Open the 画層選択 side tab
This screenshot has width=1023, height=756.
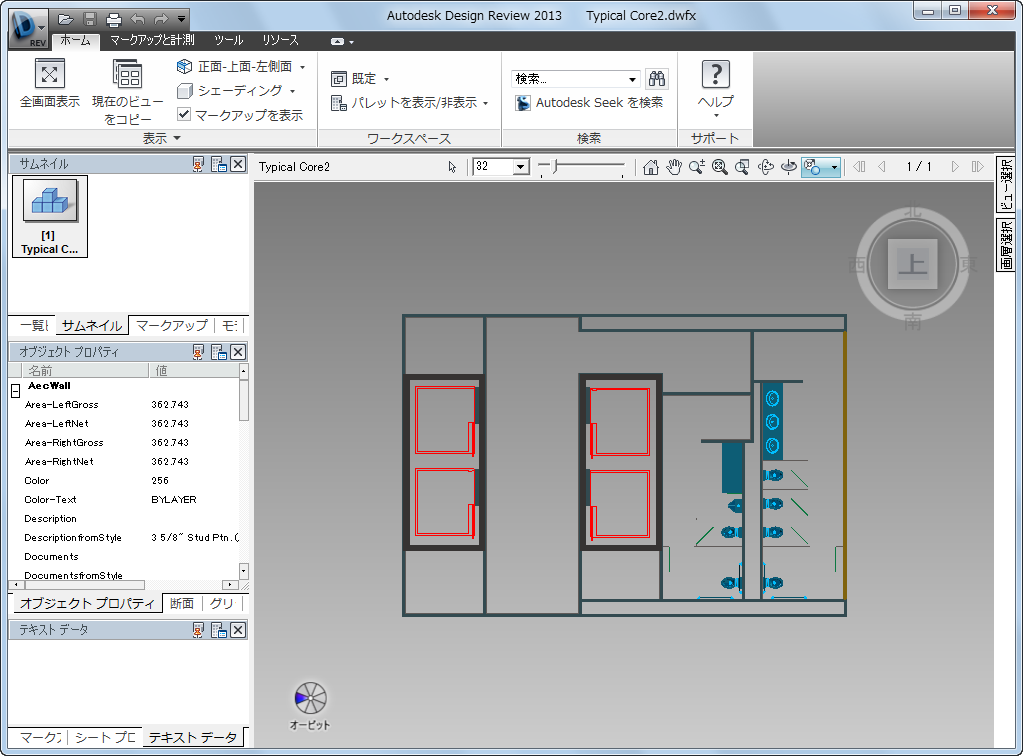1006,245
